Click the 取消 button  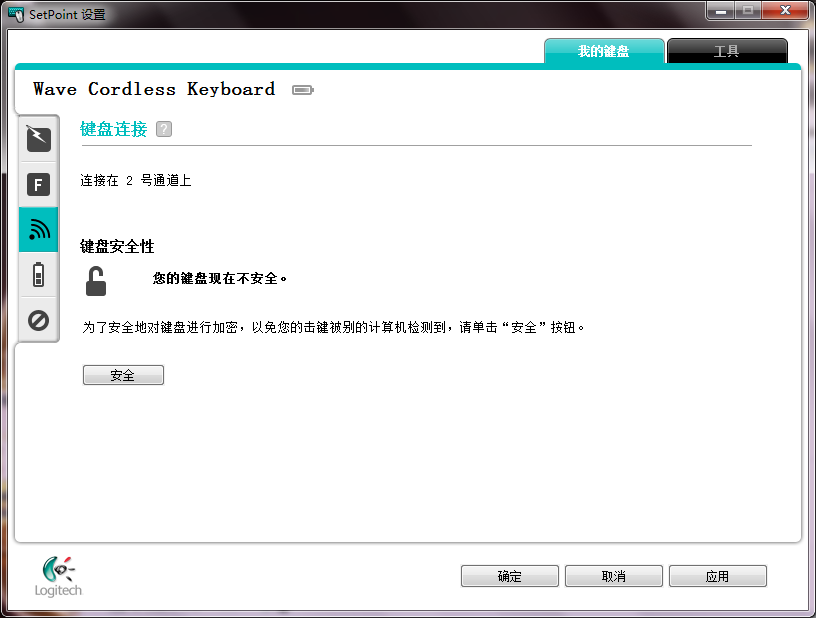(x=614, y=576)
